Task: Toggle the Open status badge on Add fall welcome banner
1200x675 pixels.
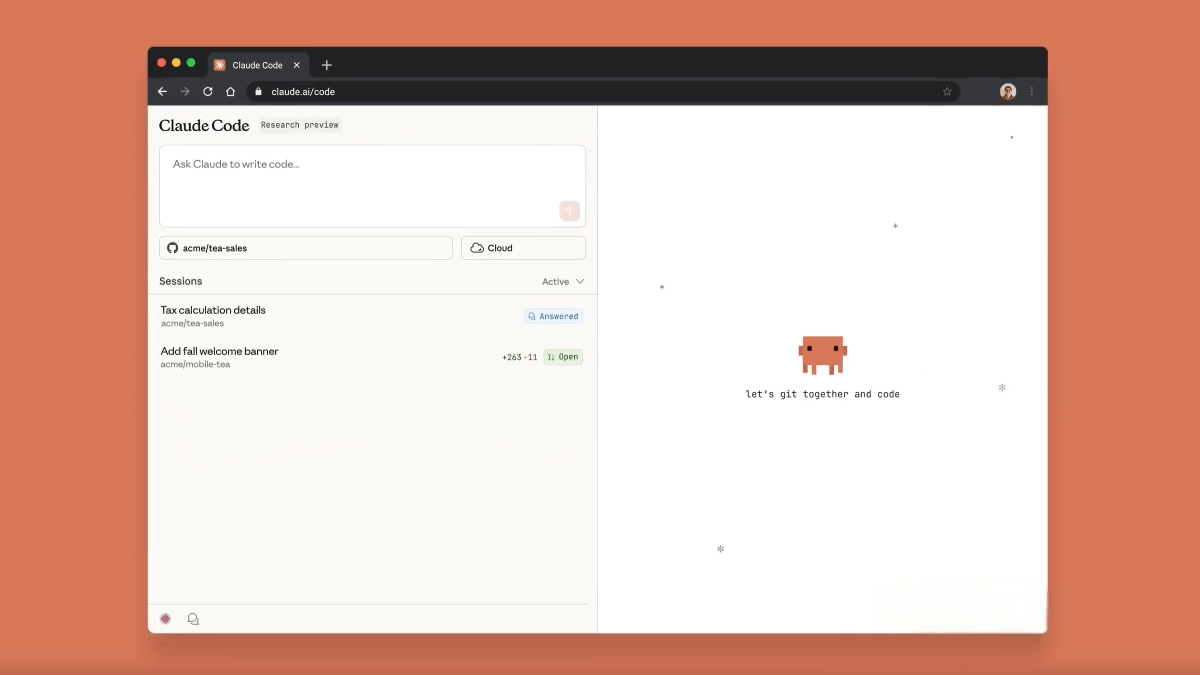Action: (x=563, y=357)
